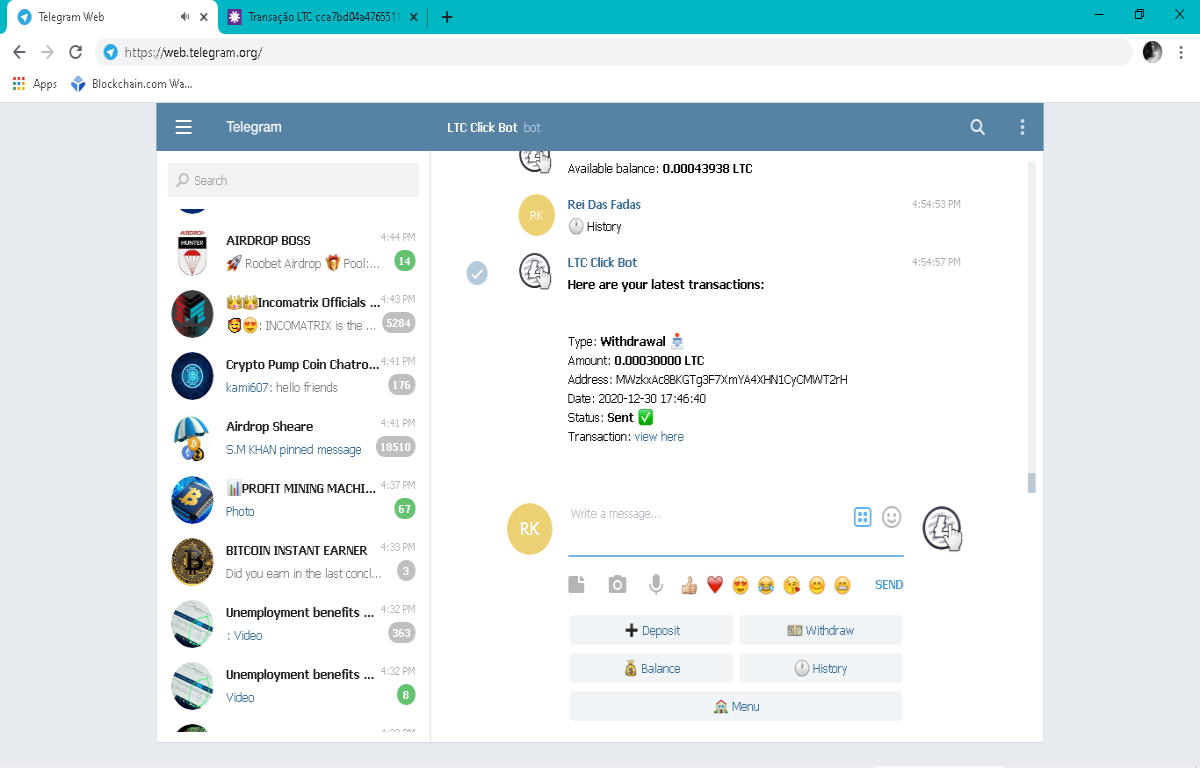This screenshot has width=1200, height=768.
Task: Click the chat scrollbar thumb
Action: click(x=1031, y=483)
